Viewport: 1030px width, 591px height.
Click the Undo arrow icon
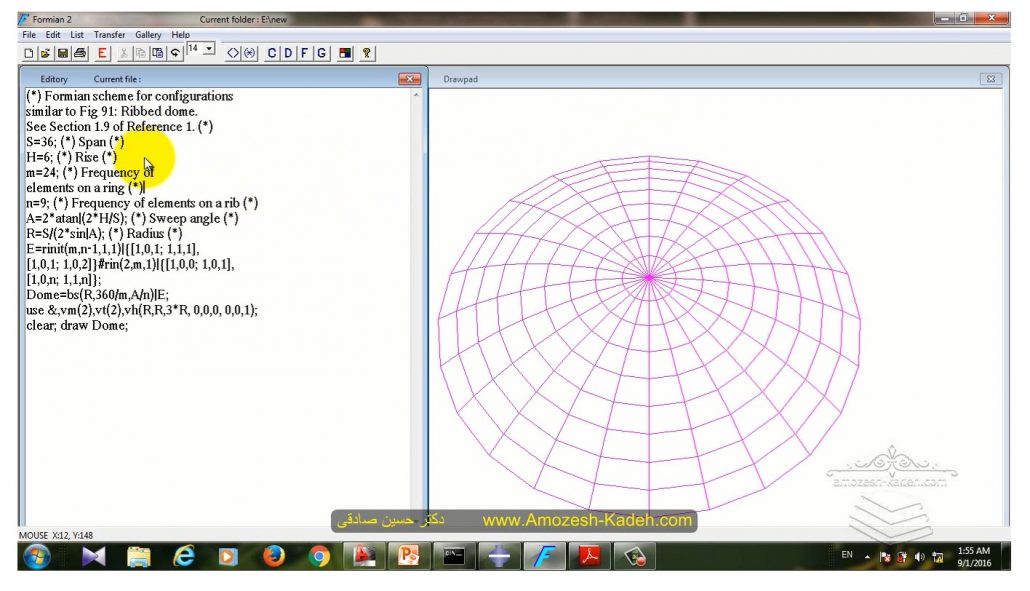tap(175, 53)
